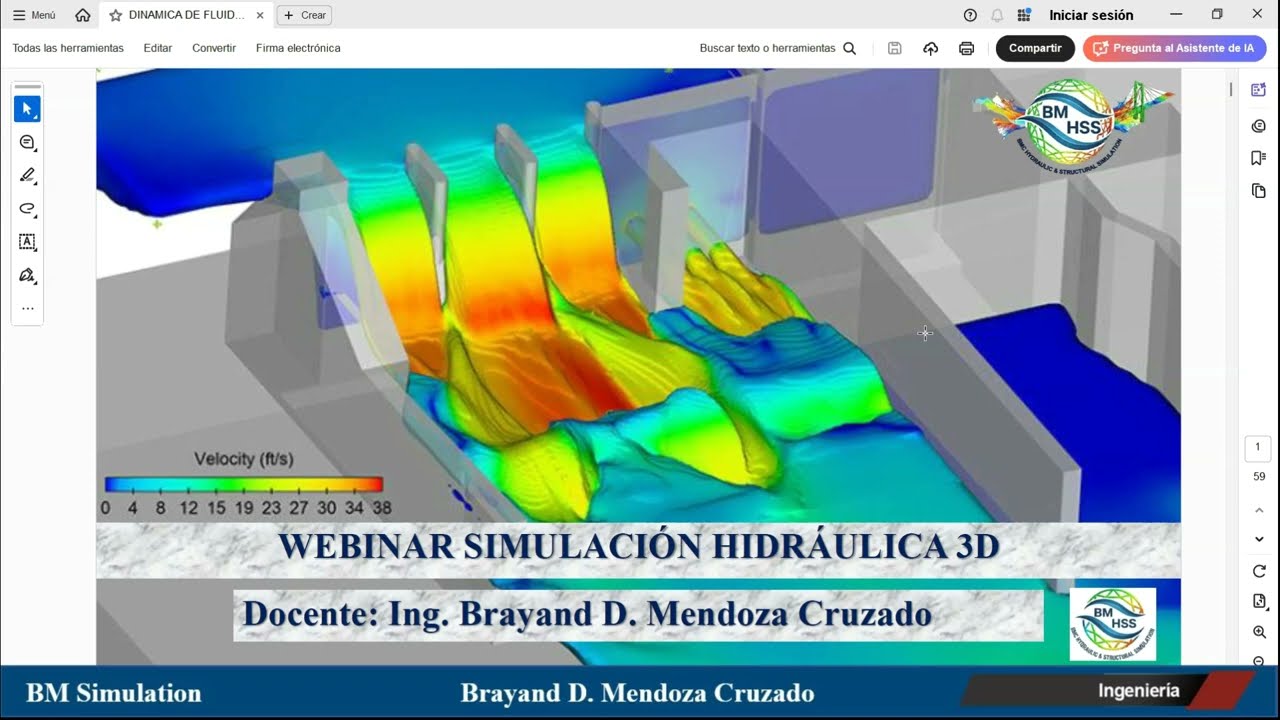This screenshot has height=720, width=1280.
Task: Click the velocity color legend bar
Action: 244,485
